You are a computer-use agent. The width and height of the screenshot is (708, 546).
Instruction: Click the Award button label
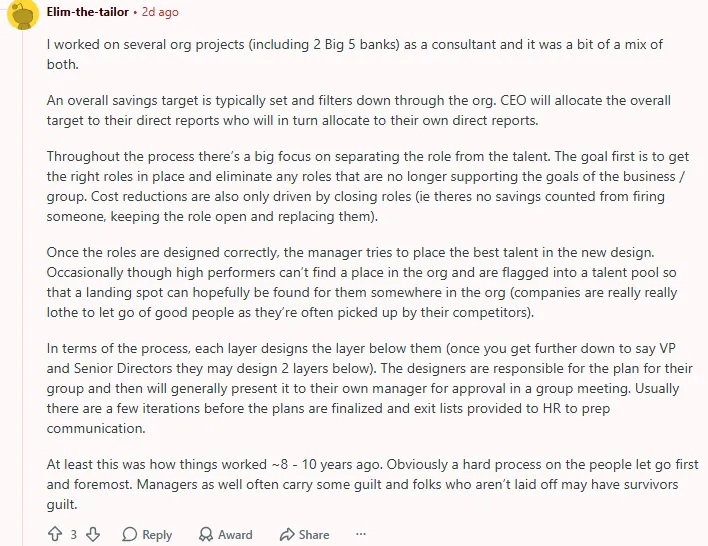235,535
